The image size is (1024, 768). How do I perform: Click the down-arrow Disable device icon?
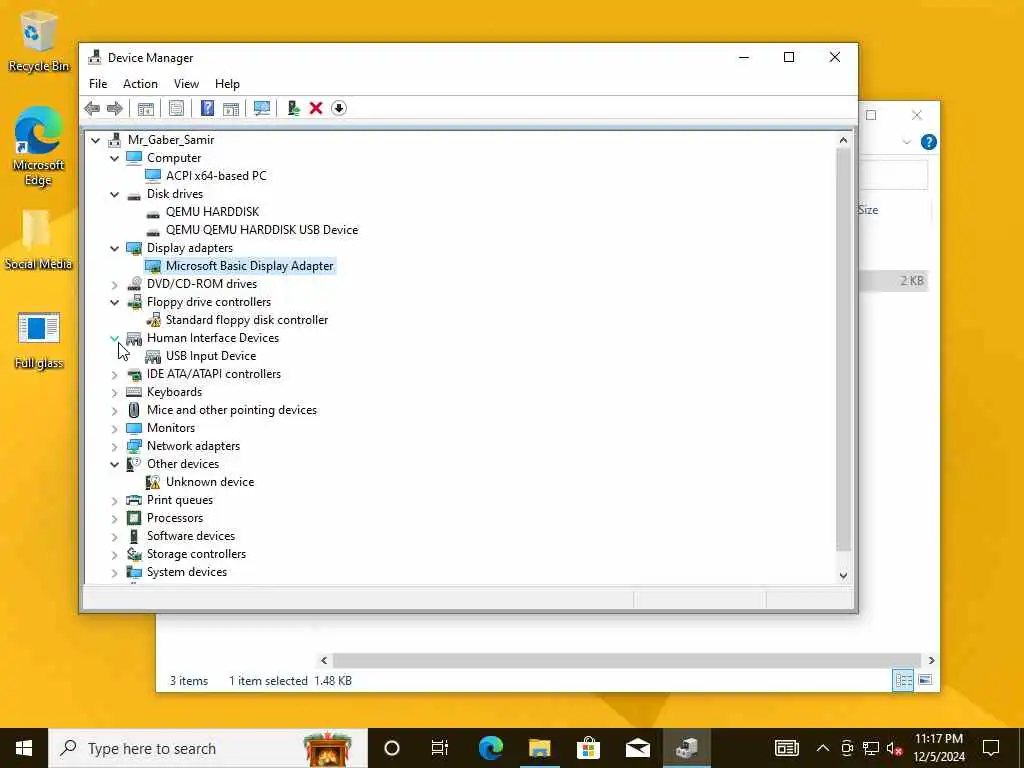[x=339, y=108]
